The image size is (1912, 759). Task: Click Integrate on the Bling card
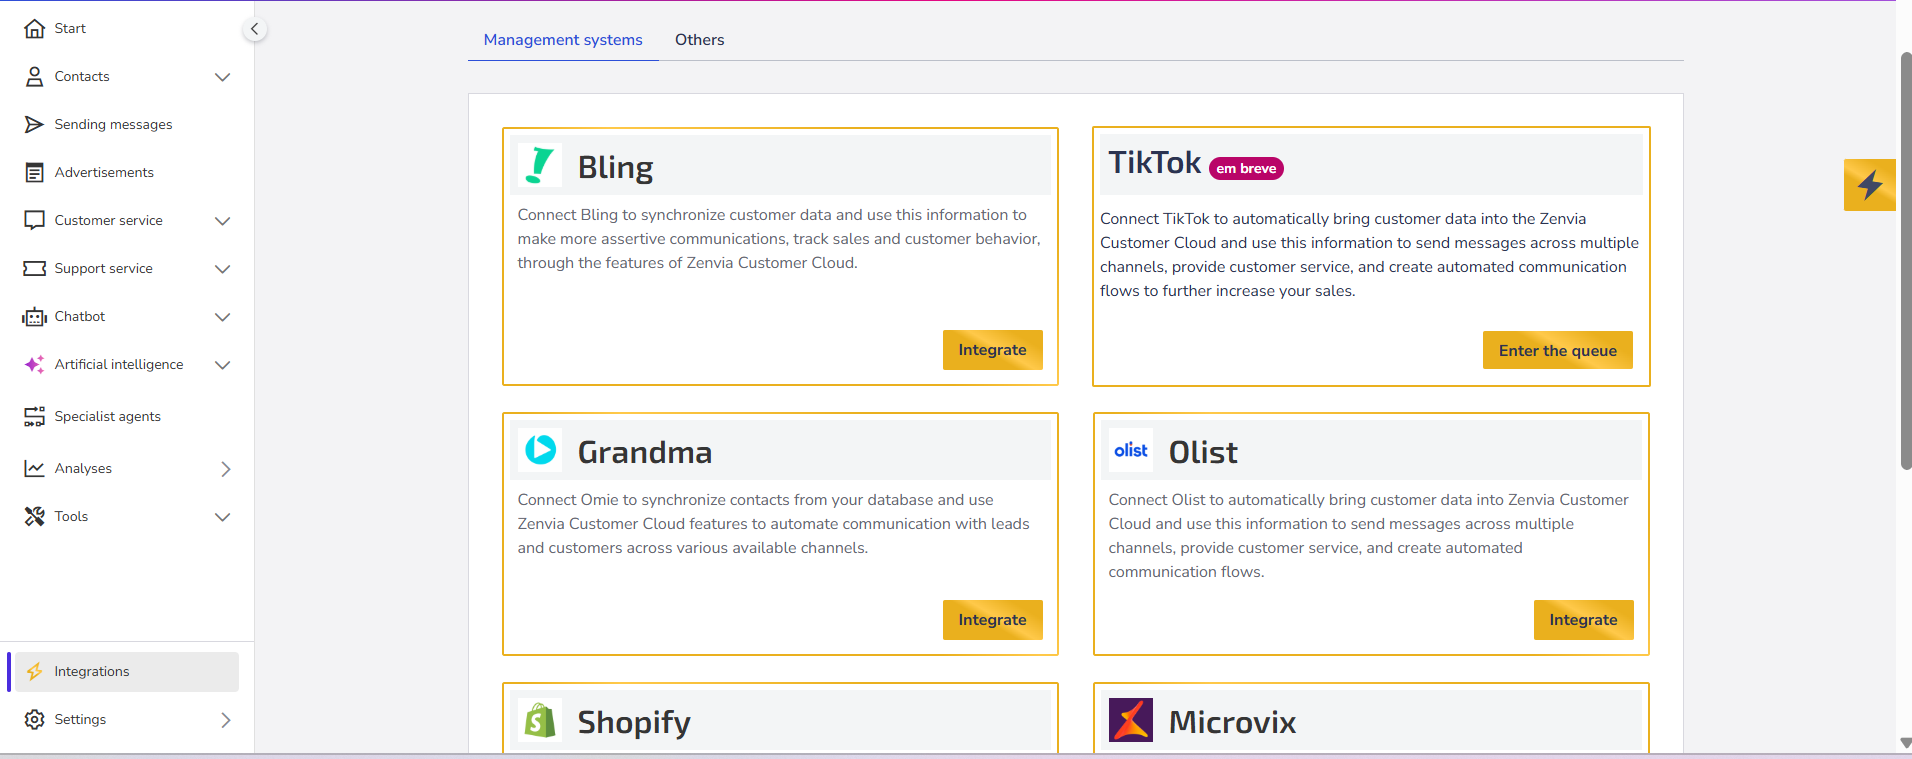pos(992,350)
